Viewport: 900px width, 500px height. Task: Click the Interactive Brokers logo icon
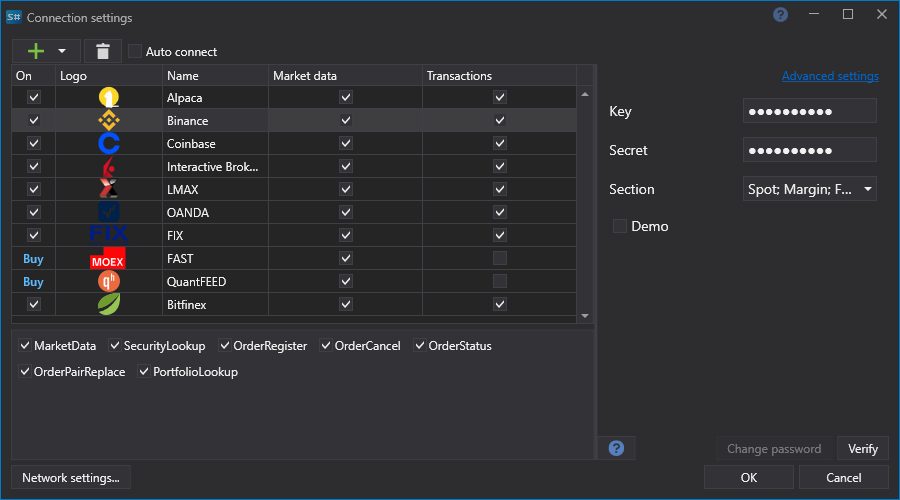coord(108,166)
